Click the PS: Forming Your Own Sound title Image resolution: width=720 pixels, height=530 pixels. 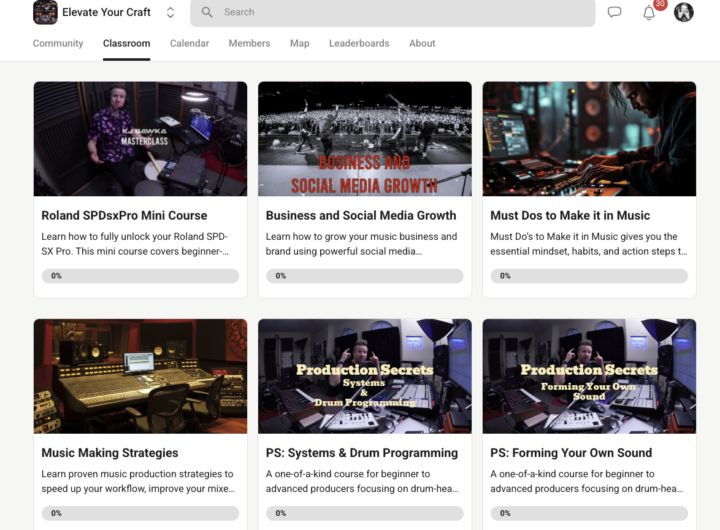click(x=571, y=453)
